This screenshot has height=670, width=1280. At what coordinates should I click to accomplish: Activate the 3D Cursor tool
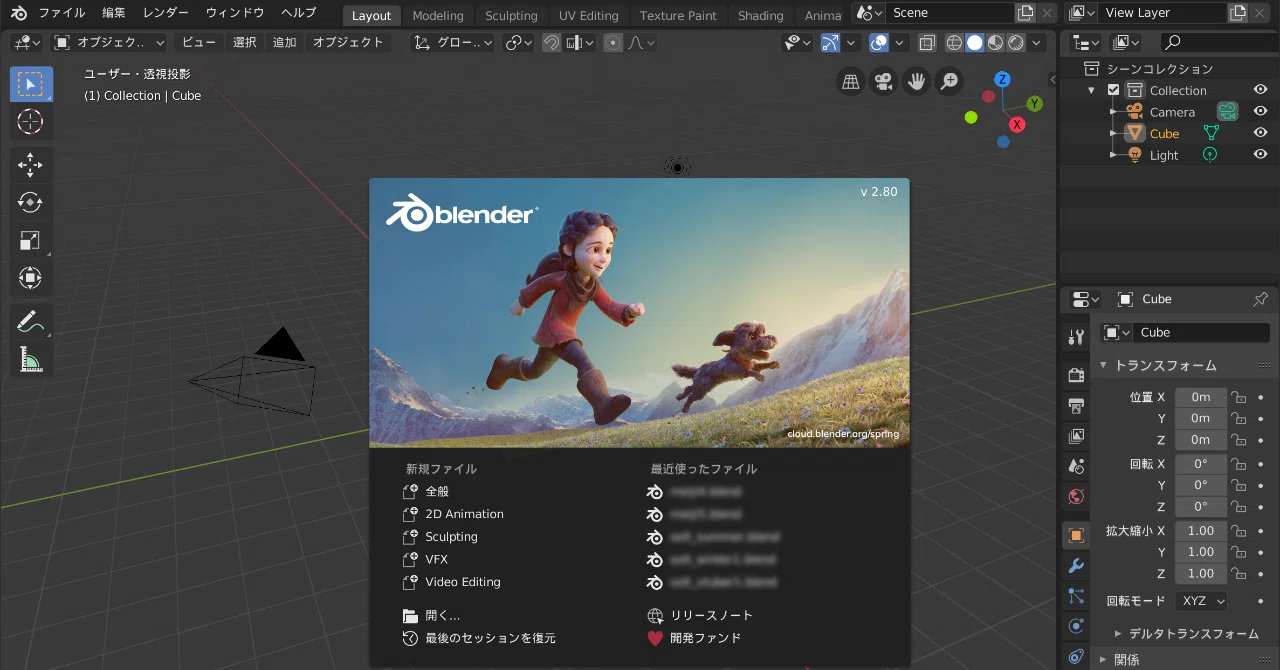point(31,122)
